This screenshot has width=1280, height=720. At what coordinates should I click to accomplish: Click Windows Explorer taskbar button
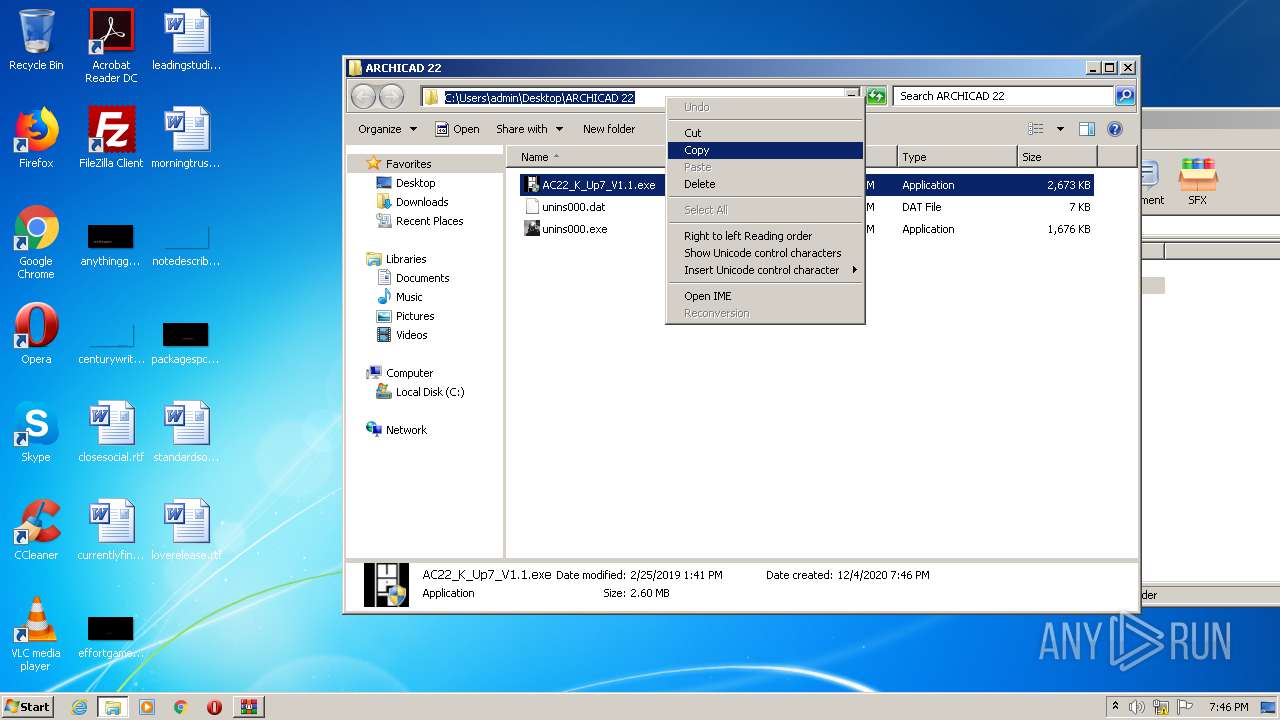[x=113, y=707]
